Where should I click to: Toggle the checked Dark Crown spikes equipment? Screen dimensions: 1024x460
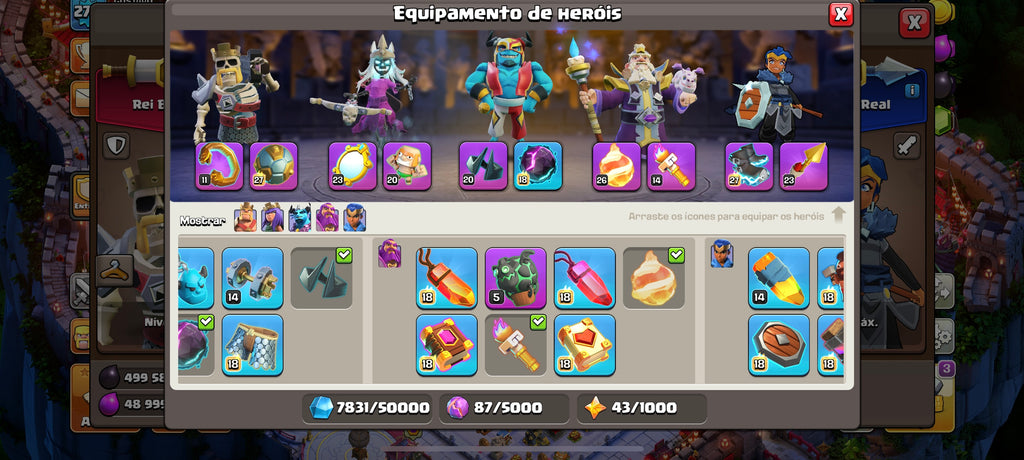tap(321, 278)
